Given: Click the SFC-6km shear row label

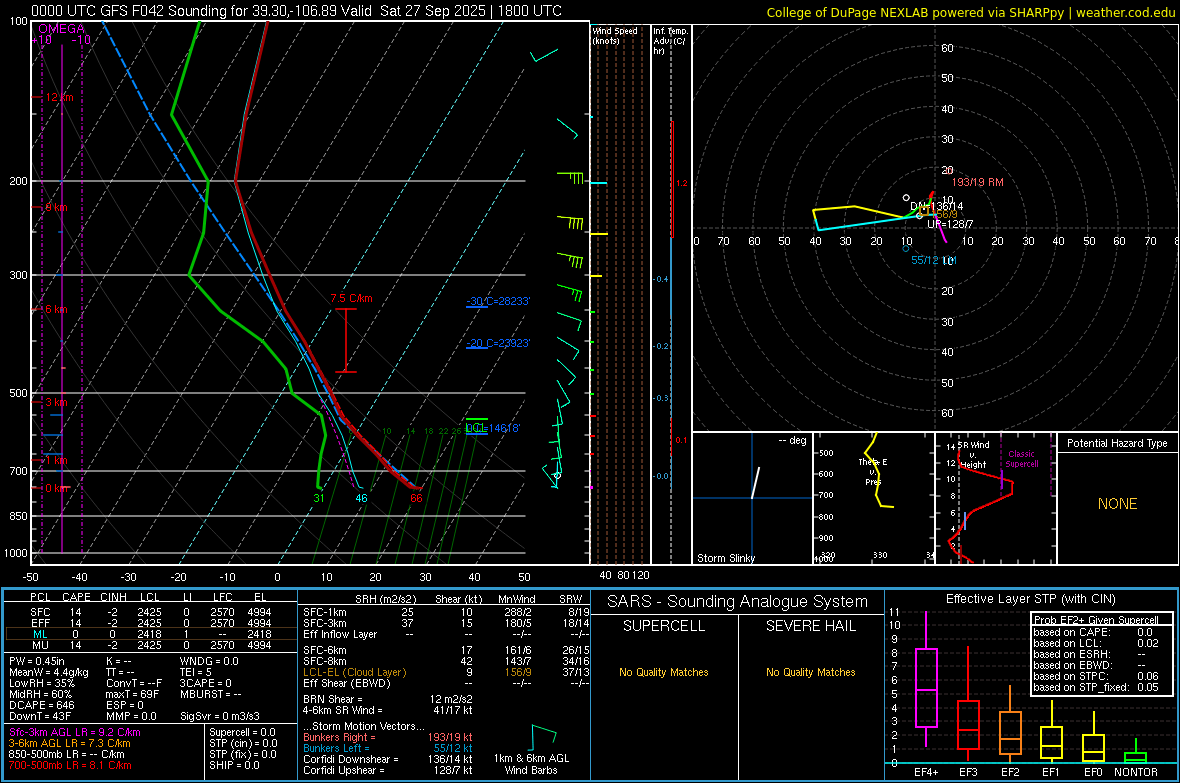Looking at the screenshot, I should 325,650.
